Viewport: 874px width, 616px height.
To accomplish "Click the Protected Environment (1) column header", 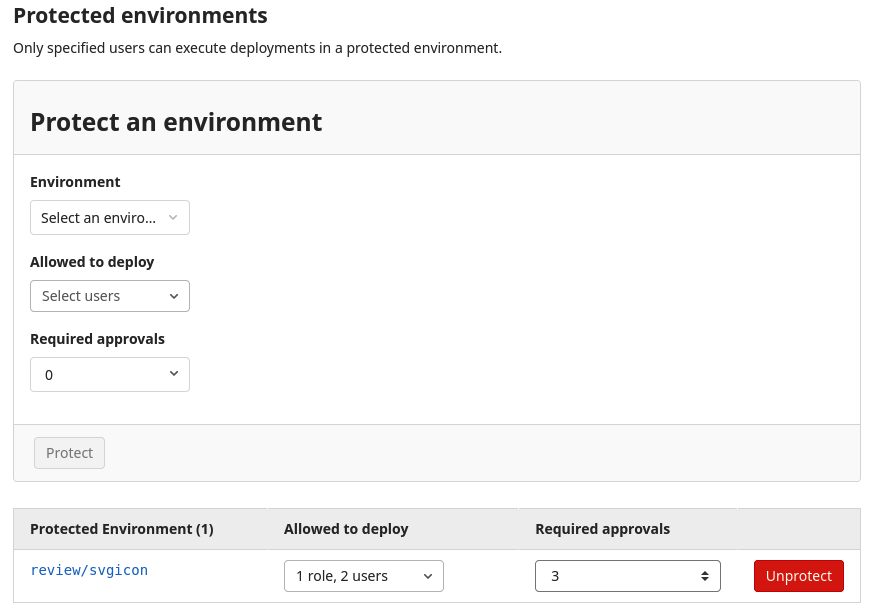I will click(x=121, y=528).
